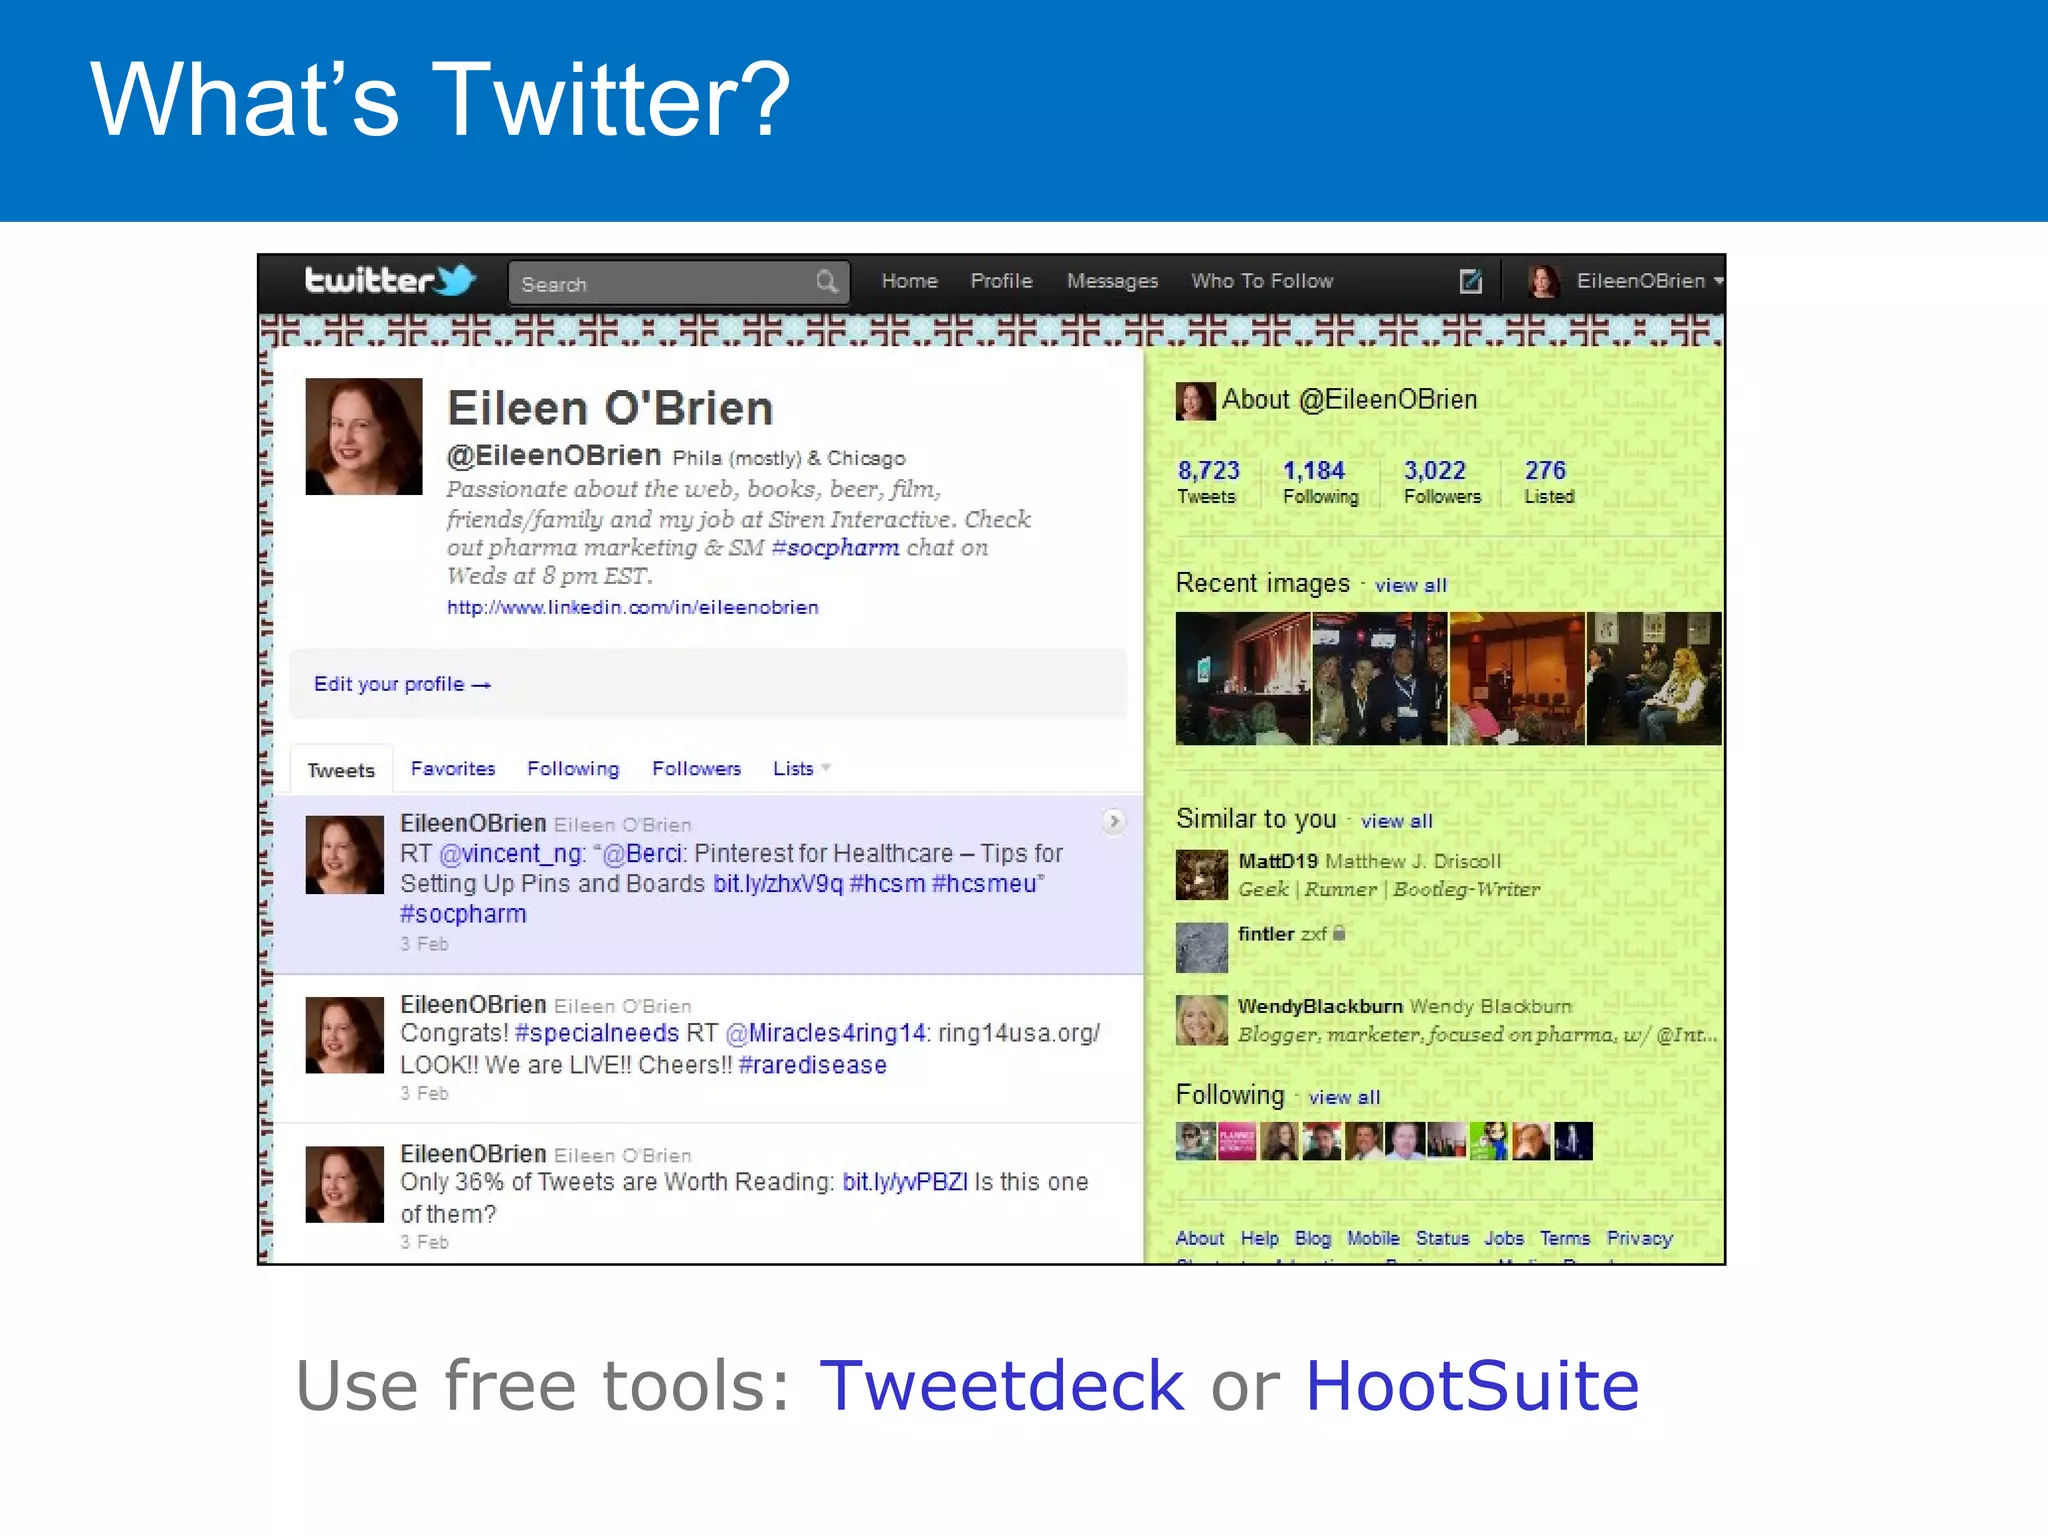
Task: Click the #specialneeds hashtag
Action: [x=596, y=1033]
